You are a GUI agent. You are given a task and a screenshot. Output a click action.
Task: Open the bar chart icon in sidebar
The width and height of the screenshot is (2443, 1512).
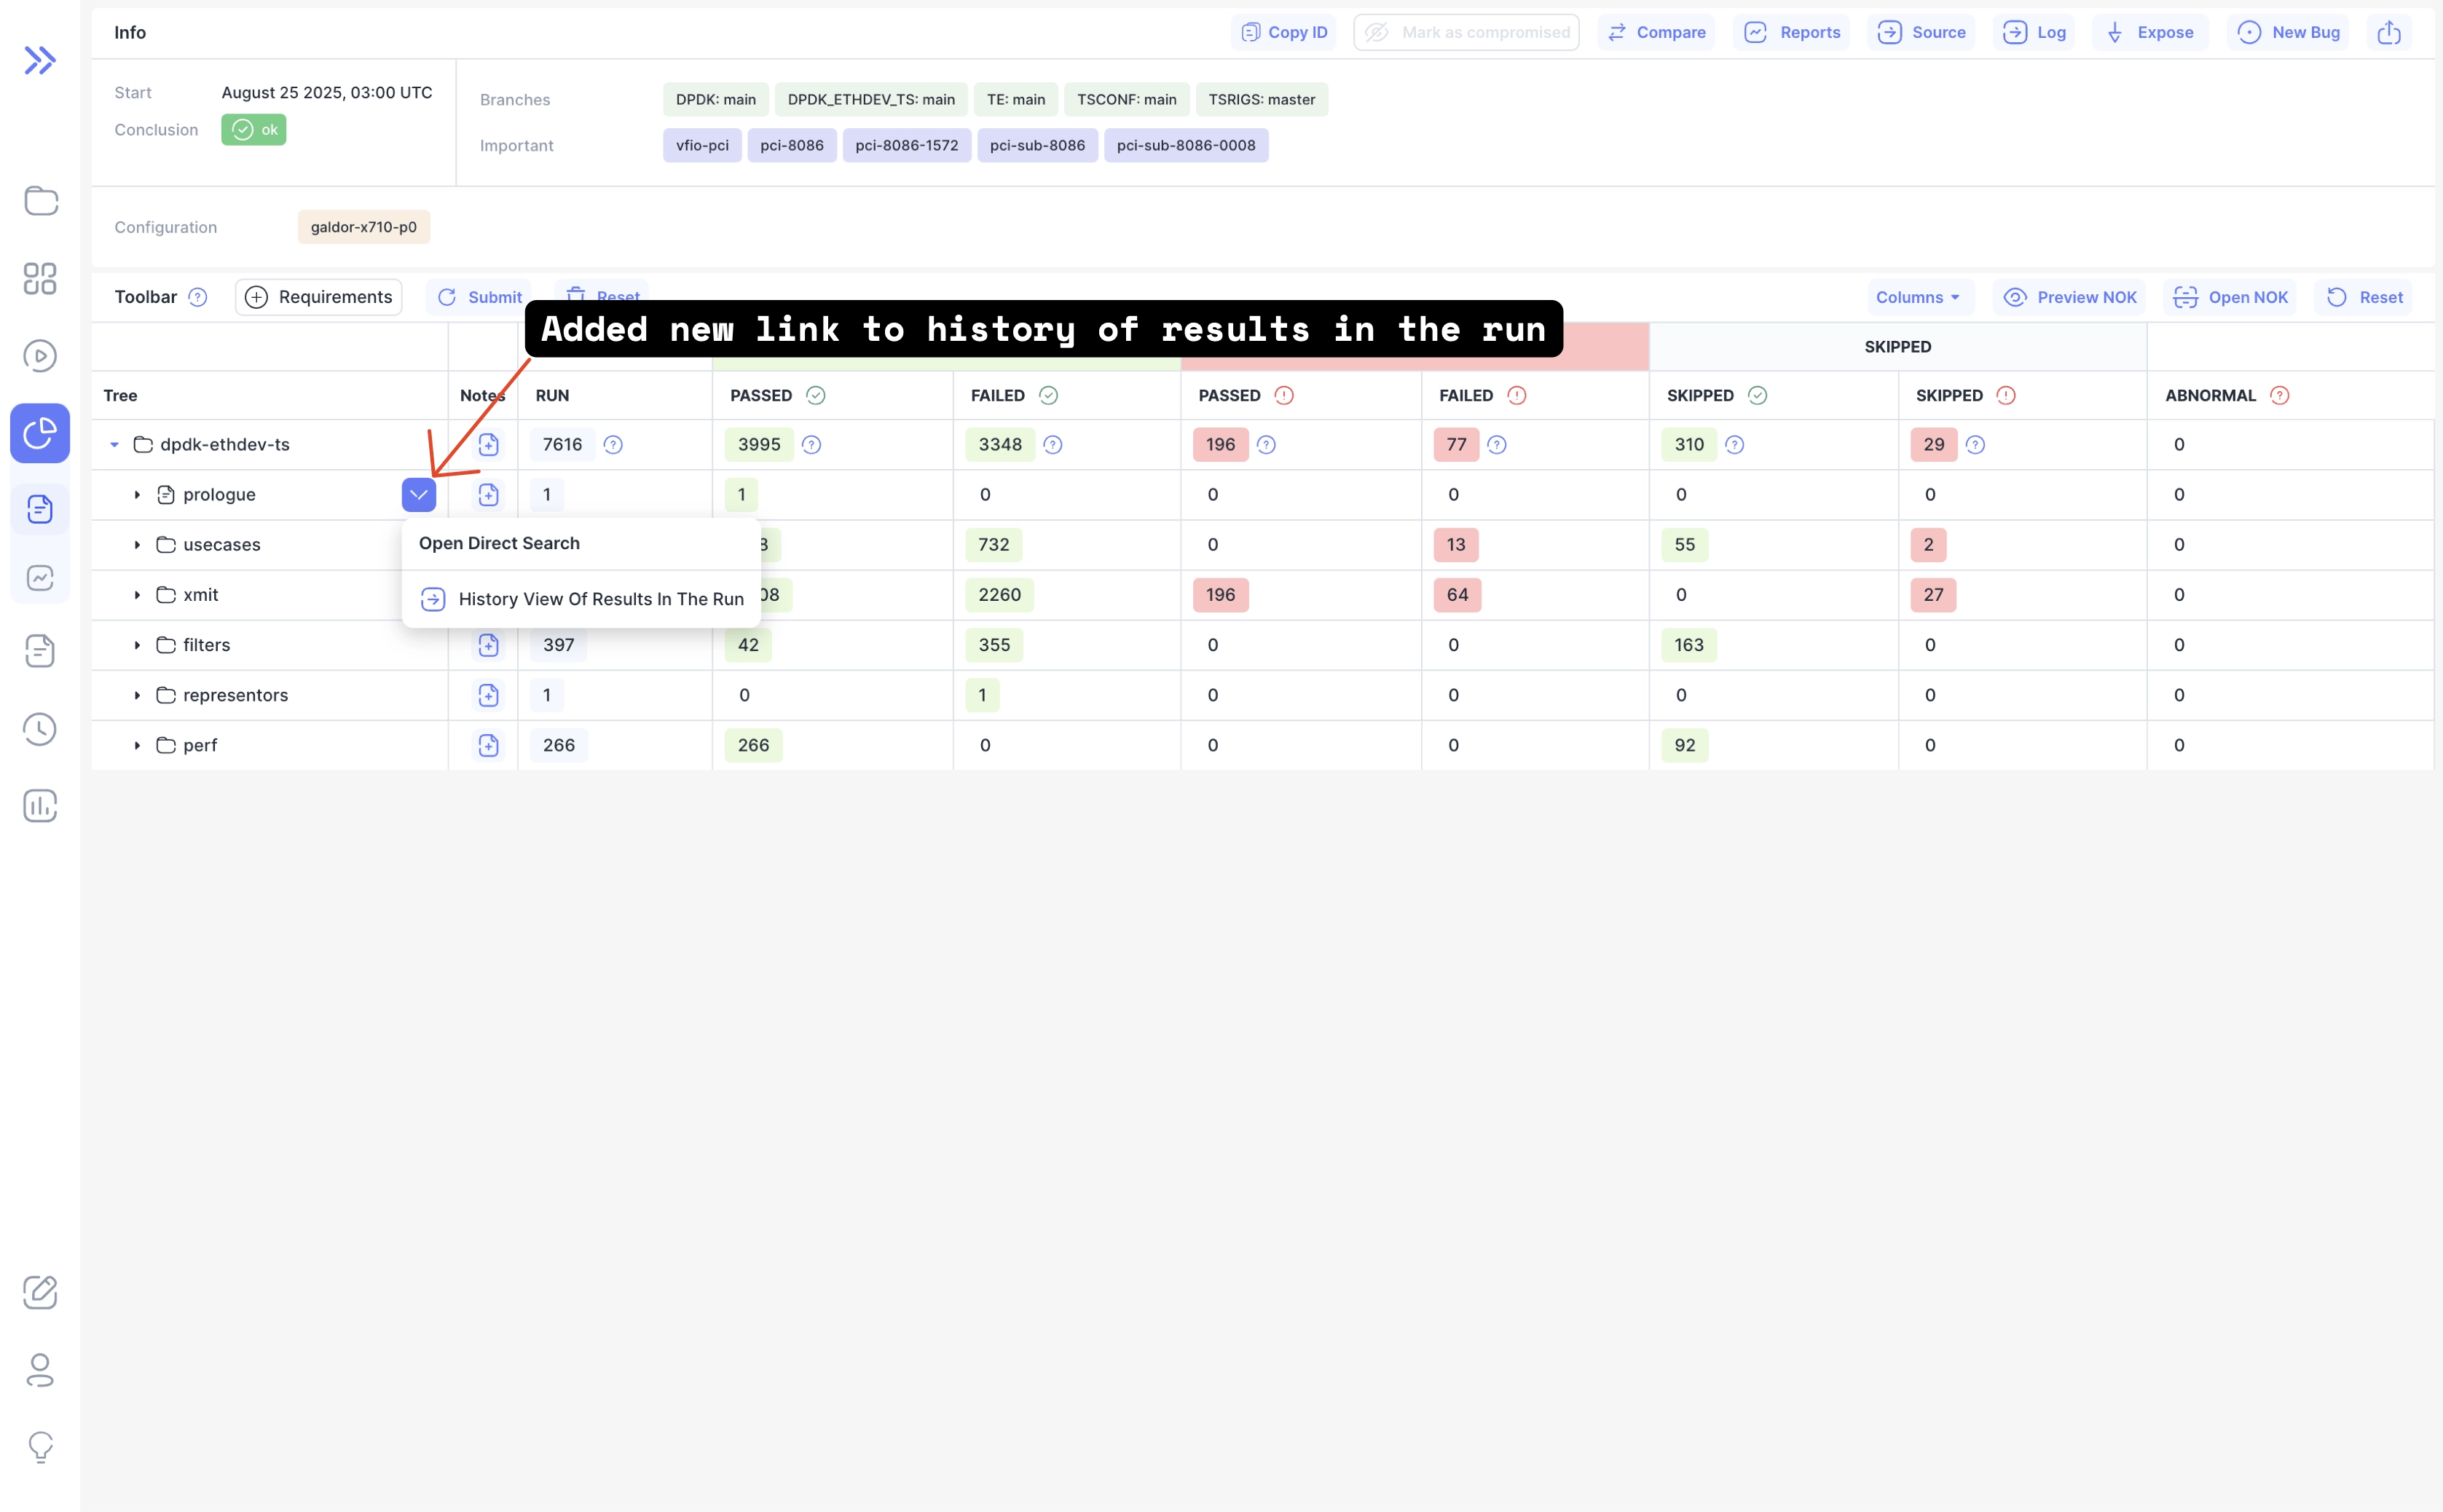40,806
